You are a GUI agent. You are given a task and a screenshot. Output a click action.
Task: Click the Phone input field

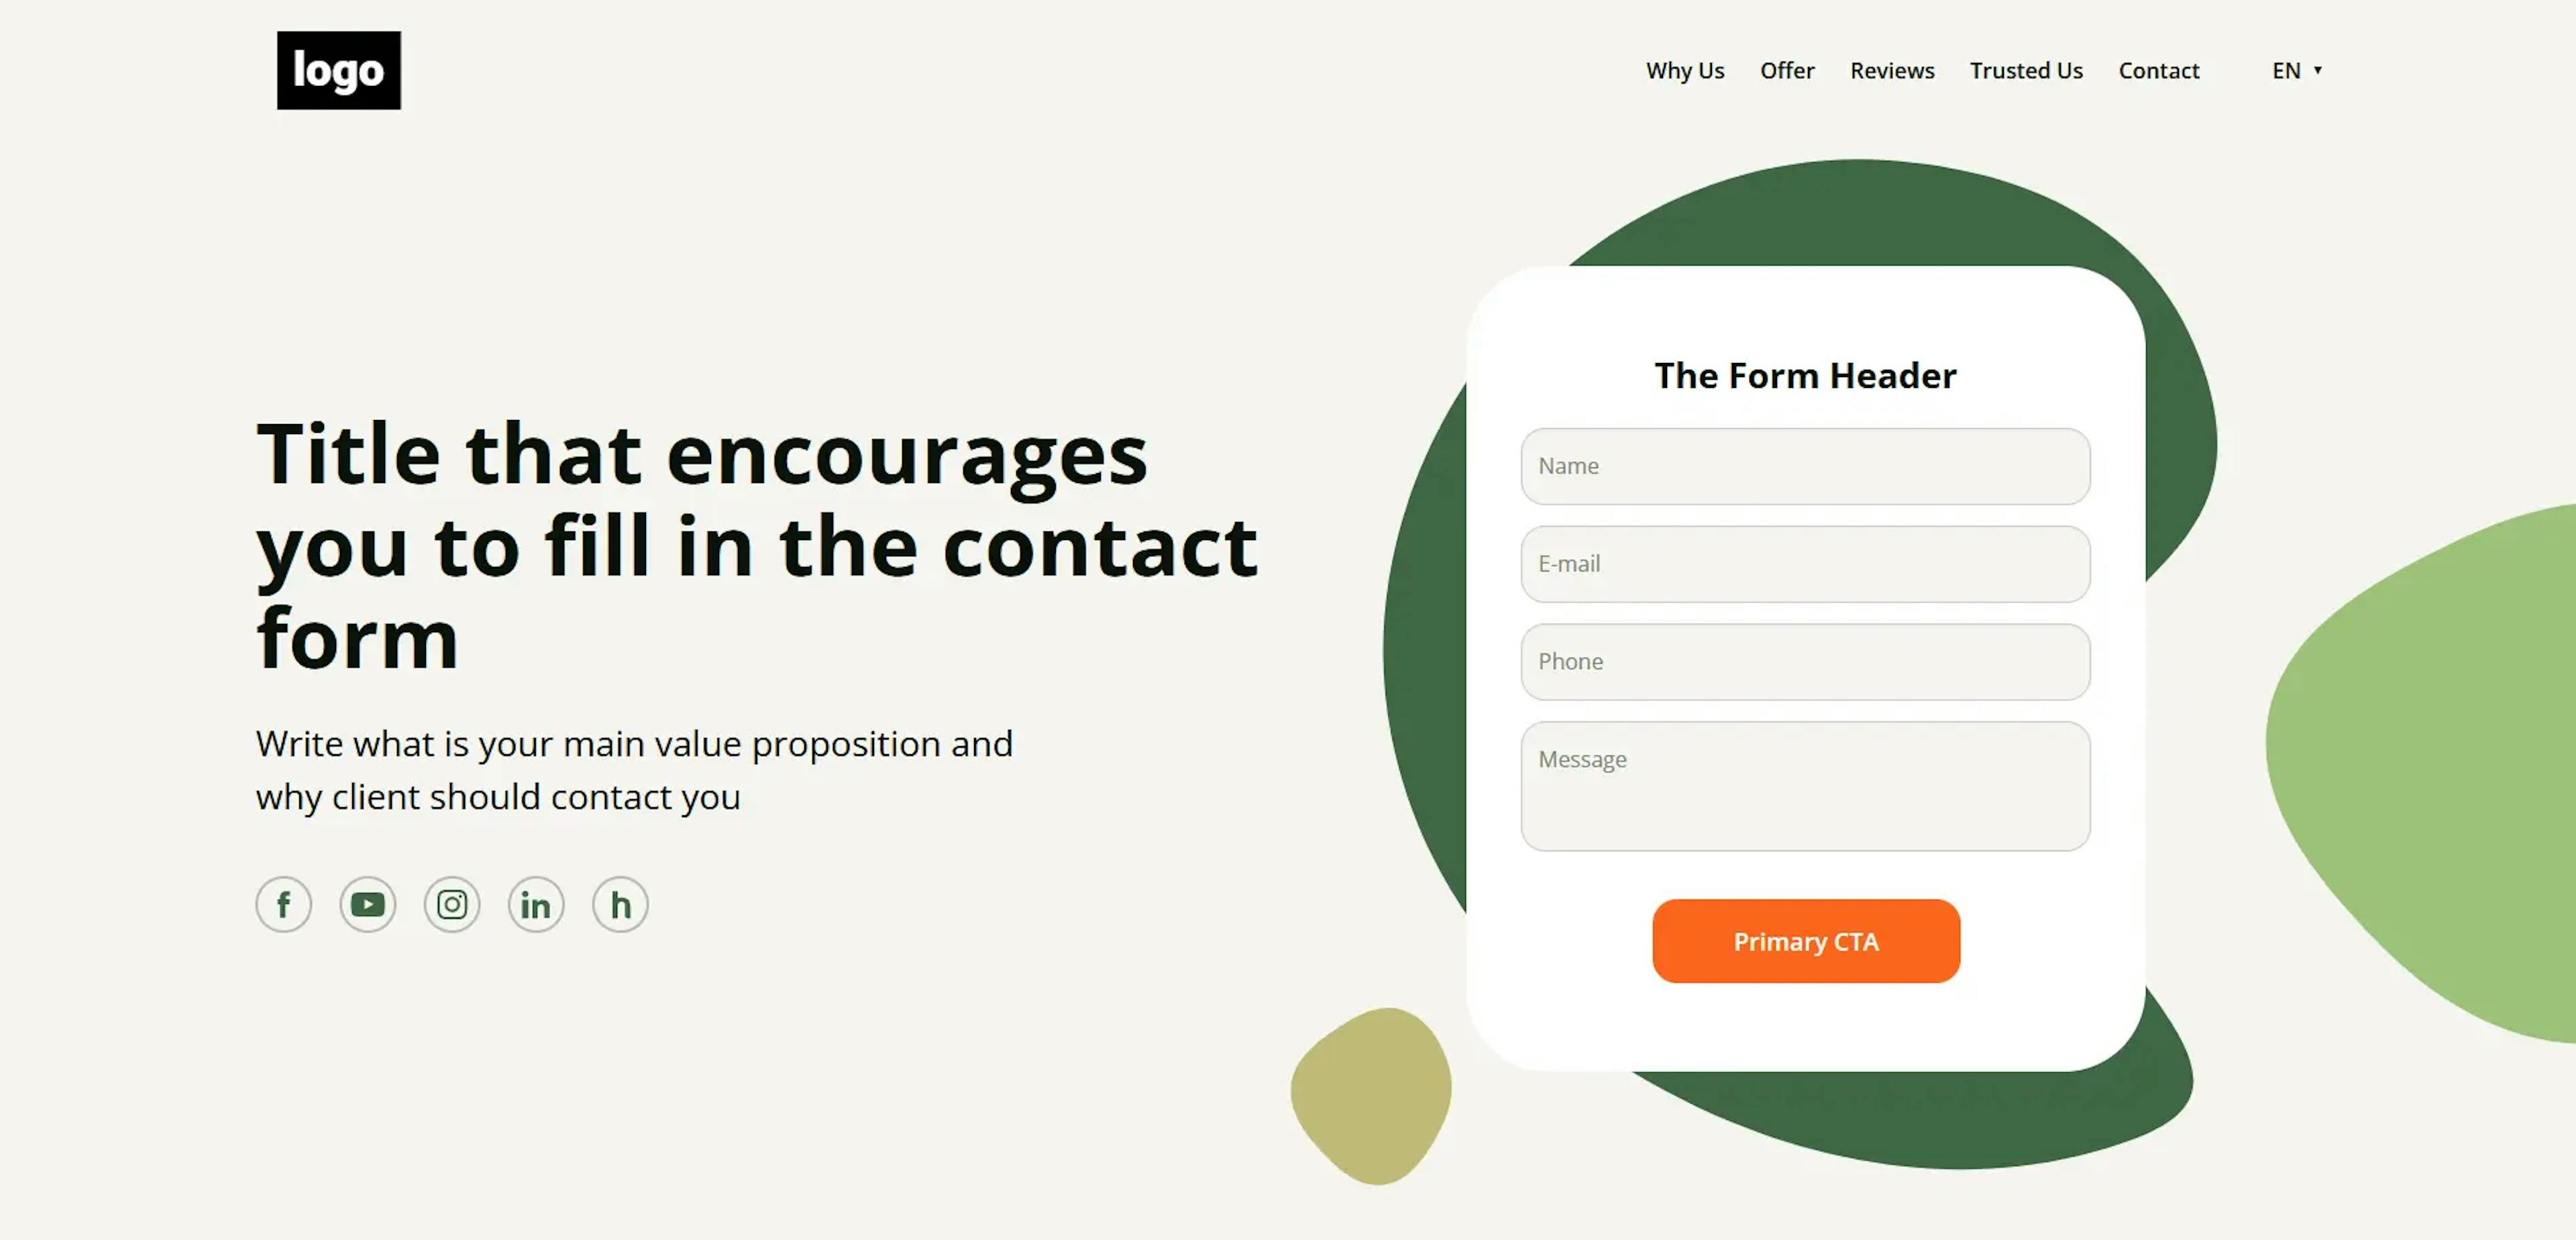[x=1805, y=660]
